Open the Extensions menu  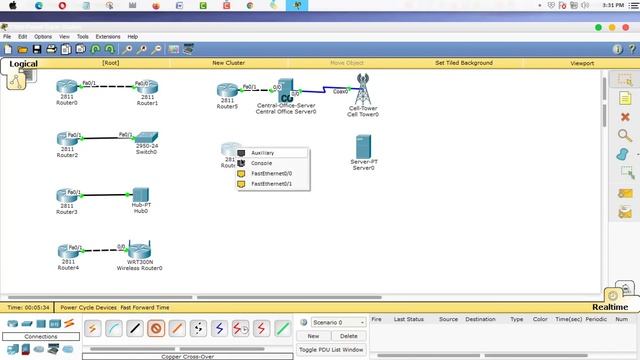pos(108,36)
